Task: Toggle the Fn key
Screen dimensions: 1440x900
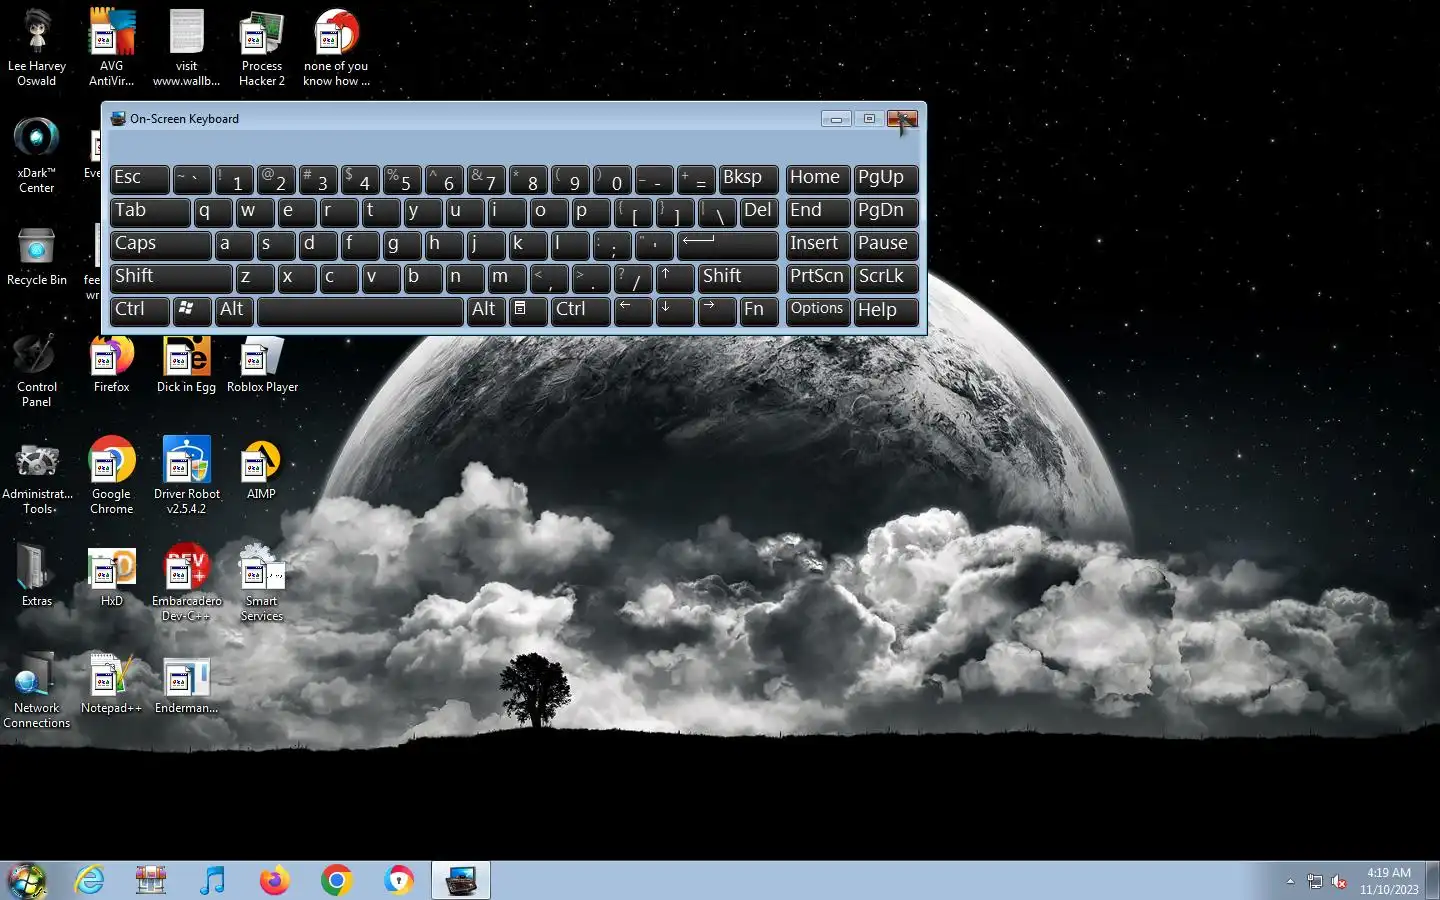Action: click(x=759, y=310)
